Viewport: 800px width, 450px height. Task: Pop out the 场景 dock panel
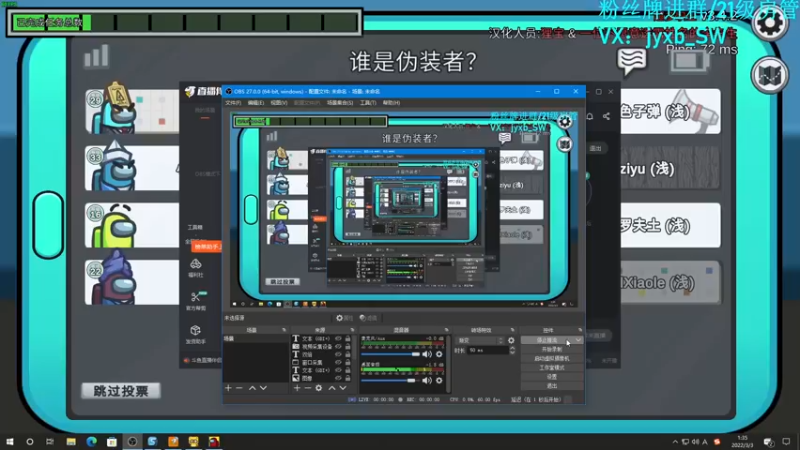[x=284, y=330]
